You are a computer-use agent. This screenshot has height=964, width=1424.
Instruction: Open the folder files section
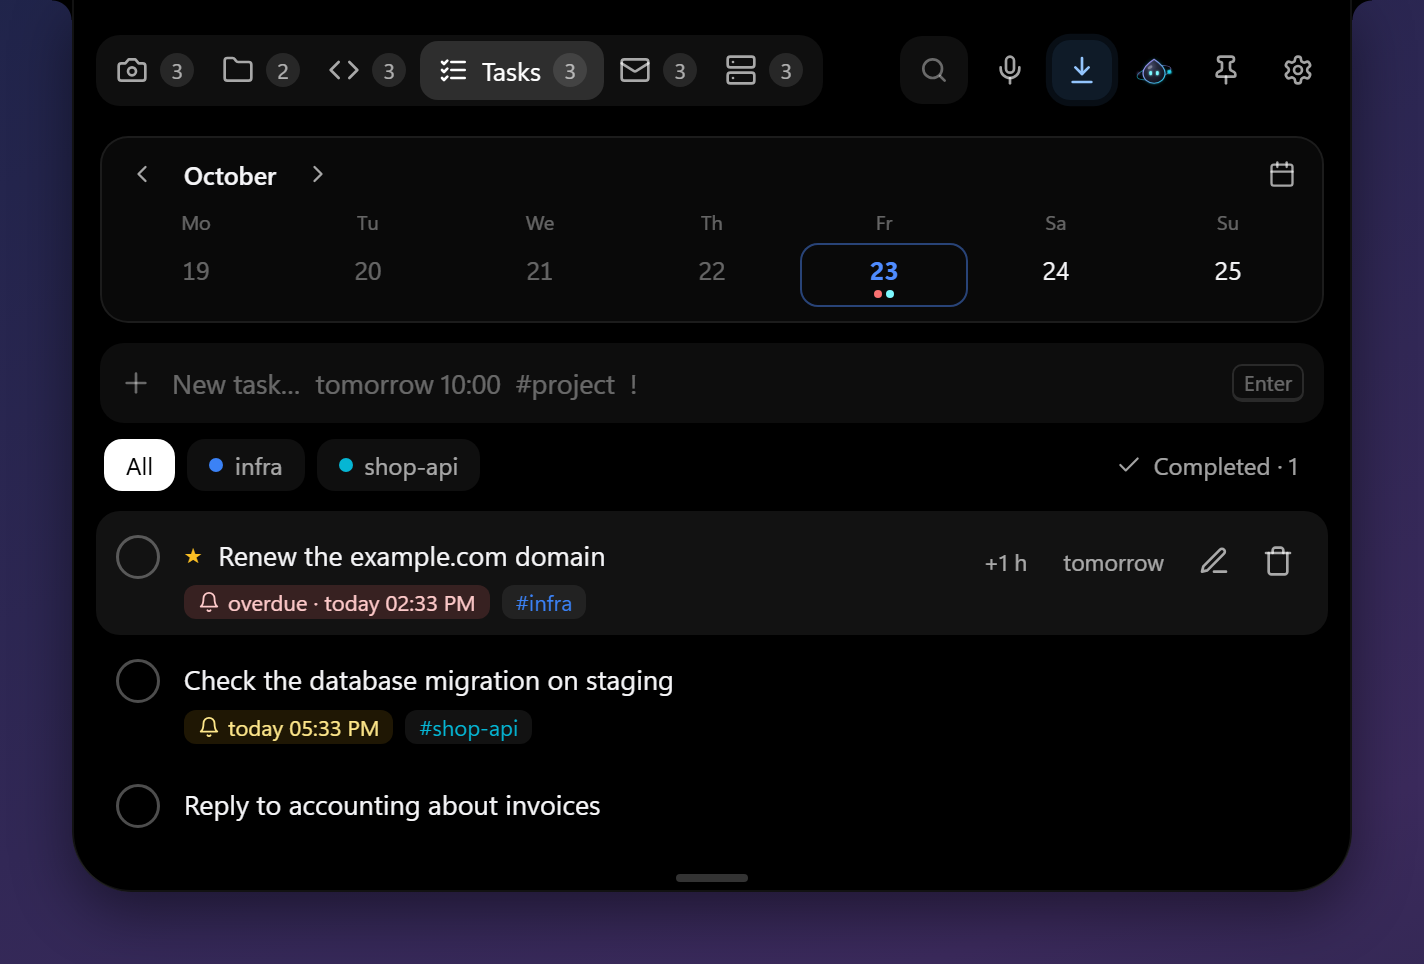click(260, 71)
